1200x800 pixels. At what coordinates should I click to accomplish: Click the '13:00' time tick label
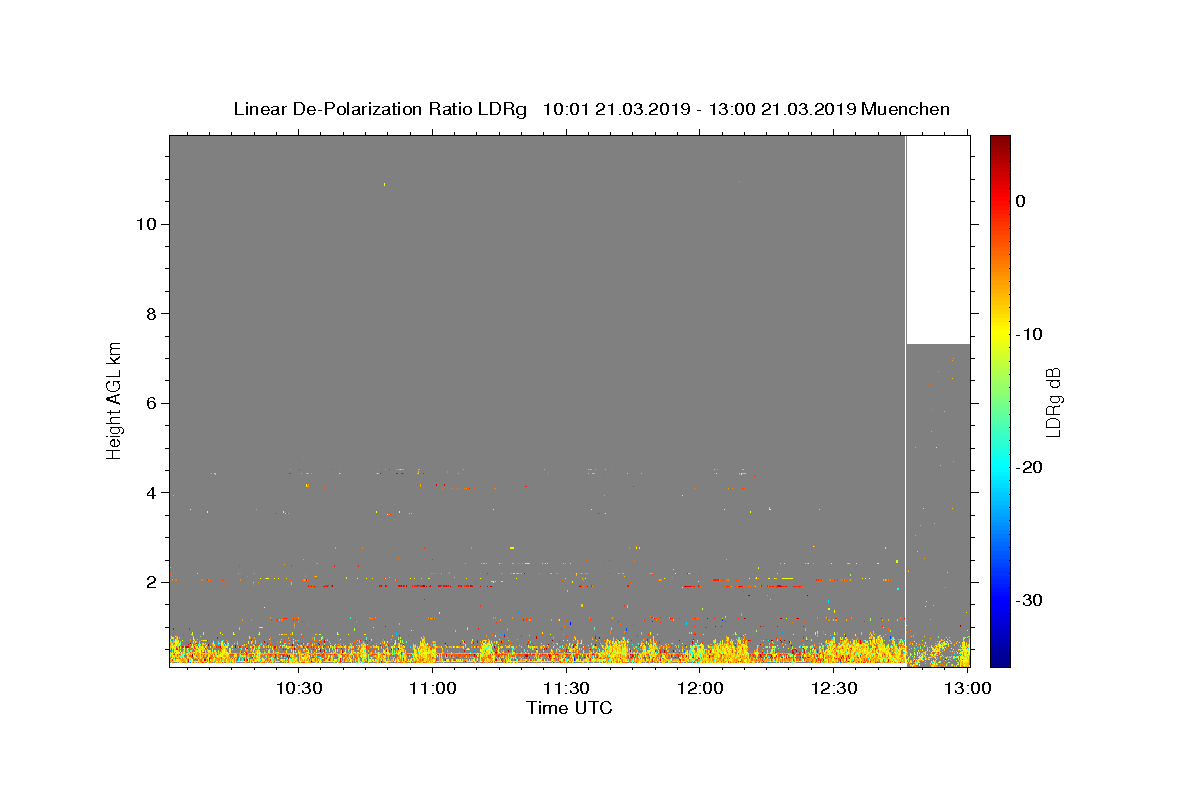[x=967, y=688]
